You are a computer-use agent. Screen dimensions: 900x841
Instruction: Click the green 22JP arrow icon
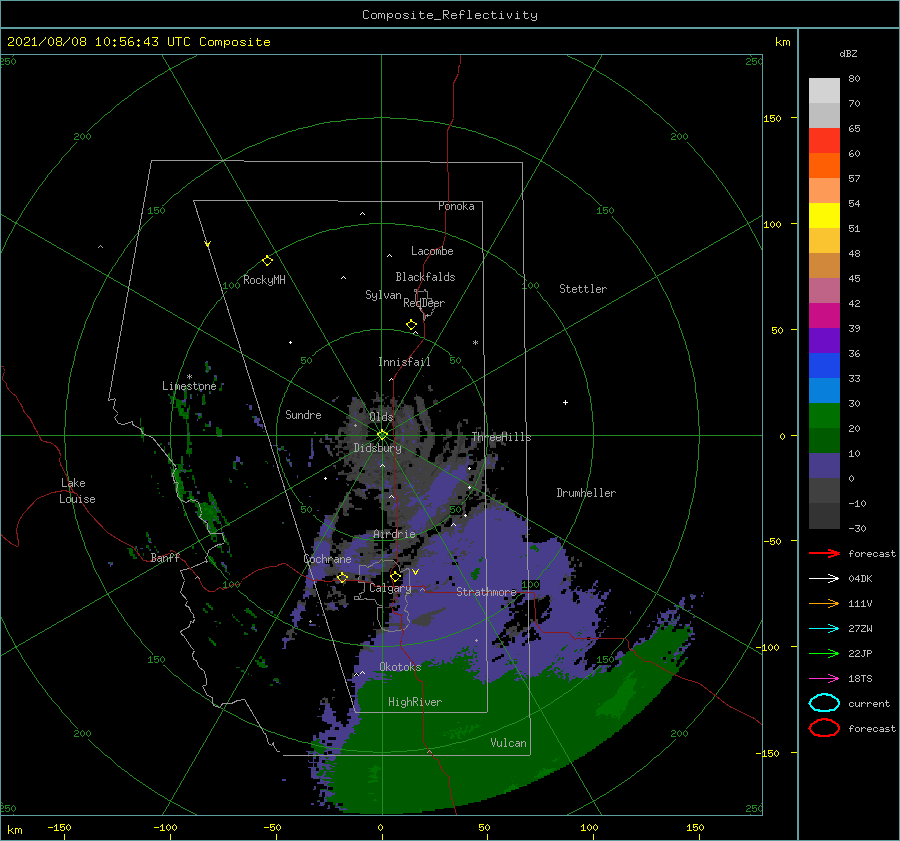[x=824, y=653]
